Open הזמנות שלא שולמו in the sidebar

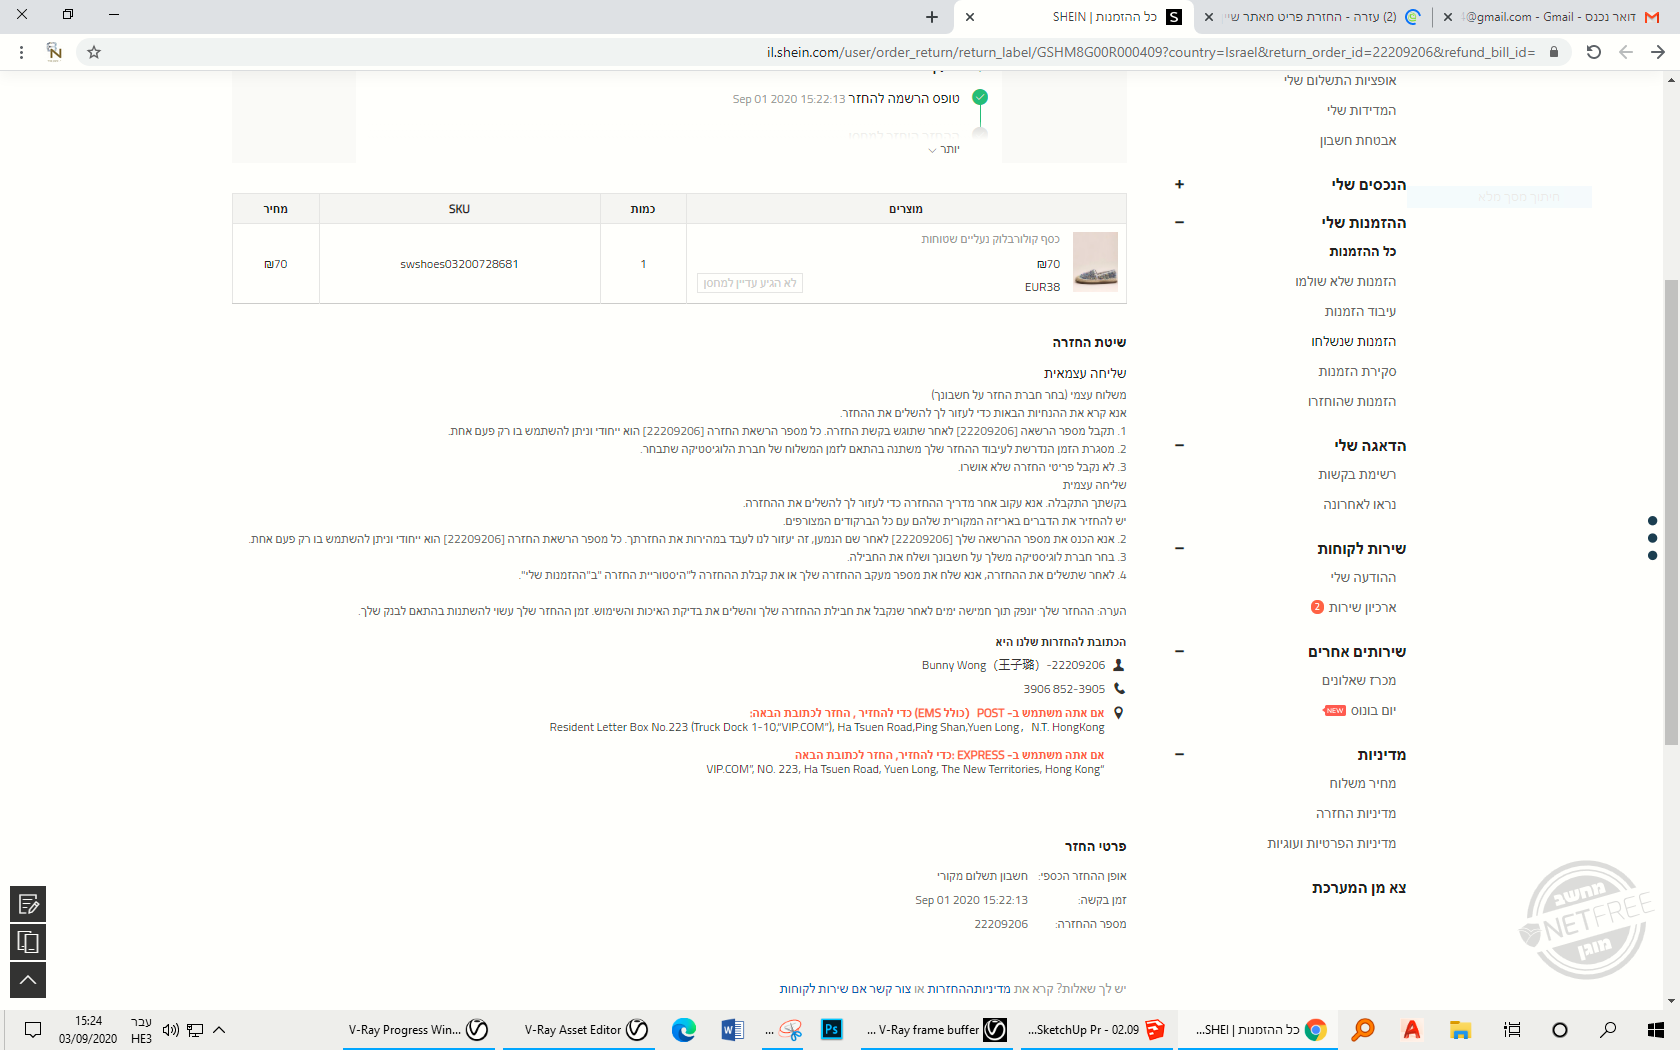tap(1346, 281)
